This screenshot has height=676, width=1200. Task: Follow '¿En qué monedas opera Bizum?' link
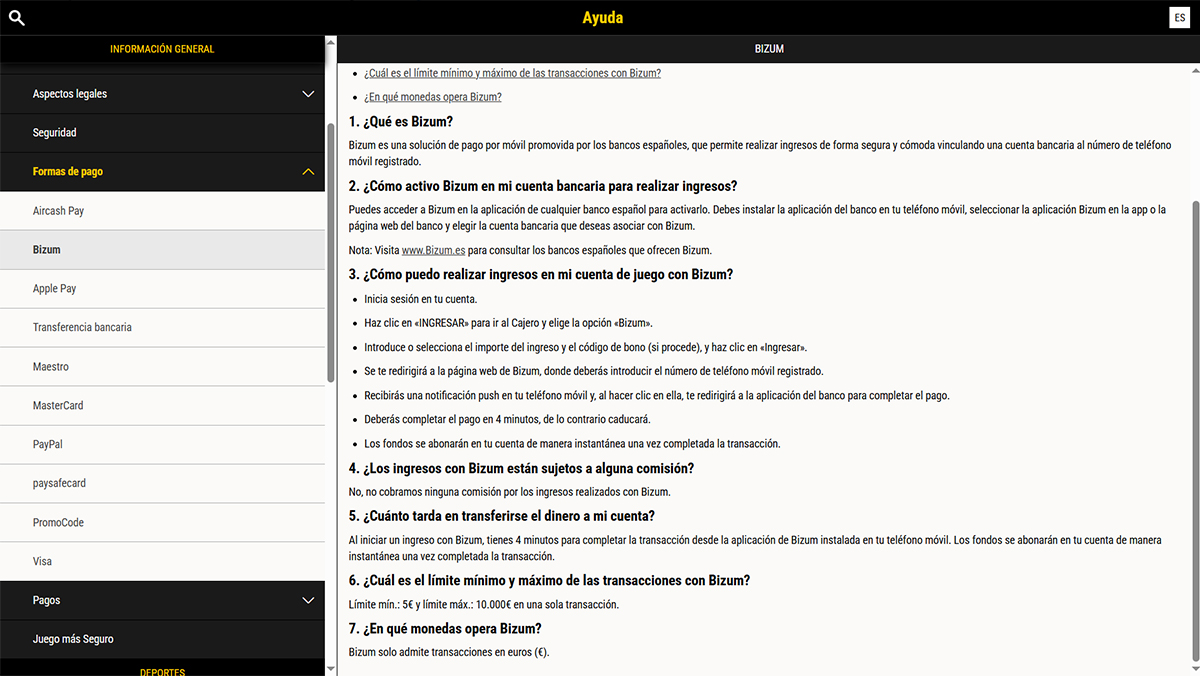pyautogui.click(x=433, y=97)
